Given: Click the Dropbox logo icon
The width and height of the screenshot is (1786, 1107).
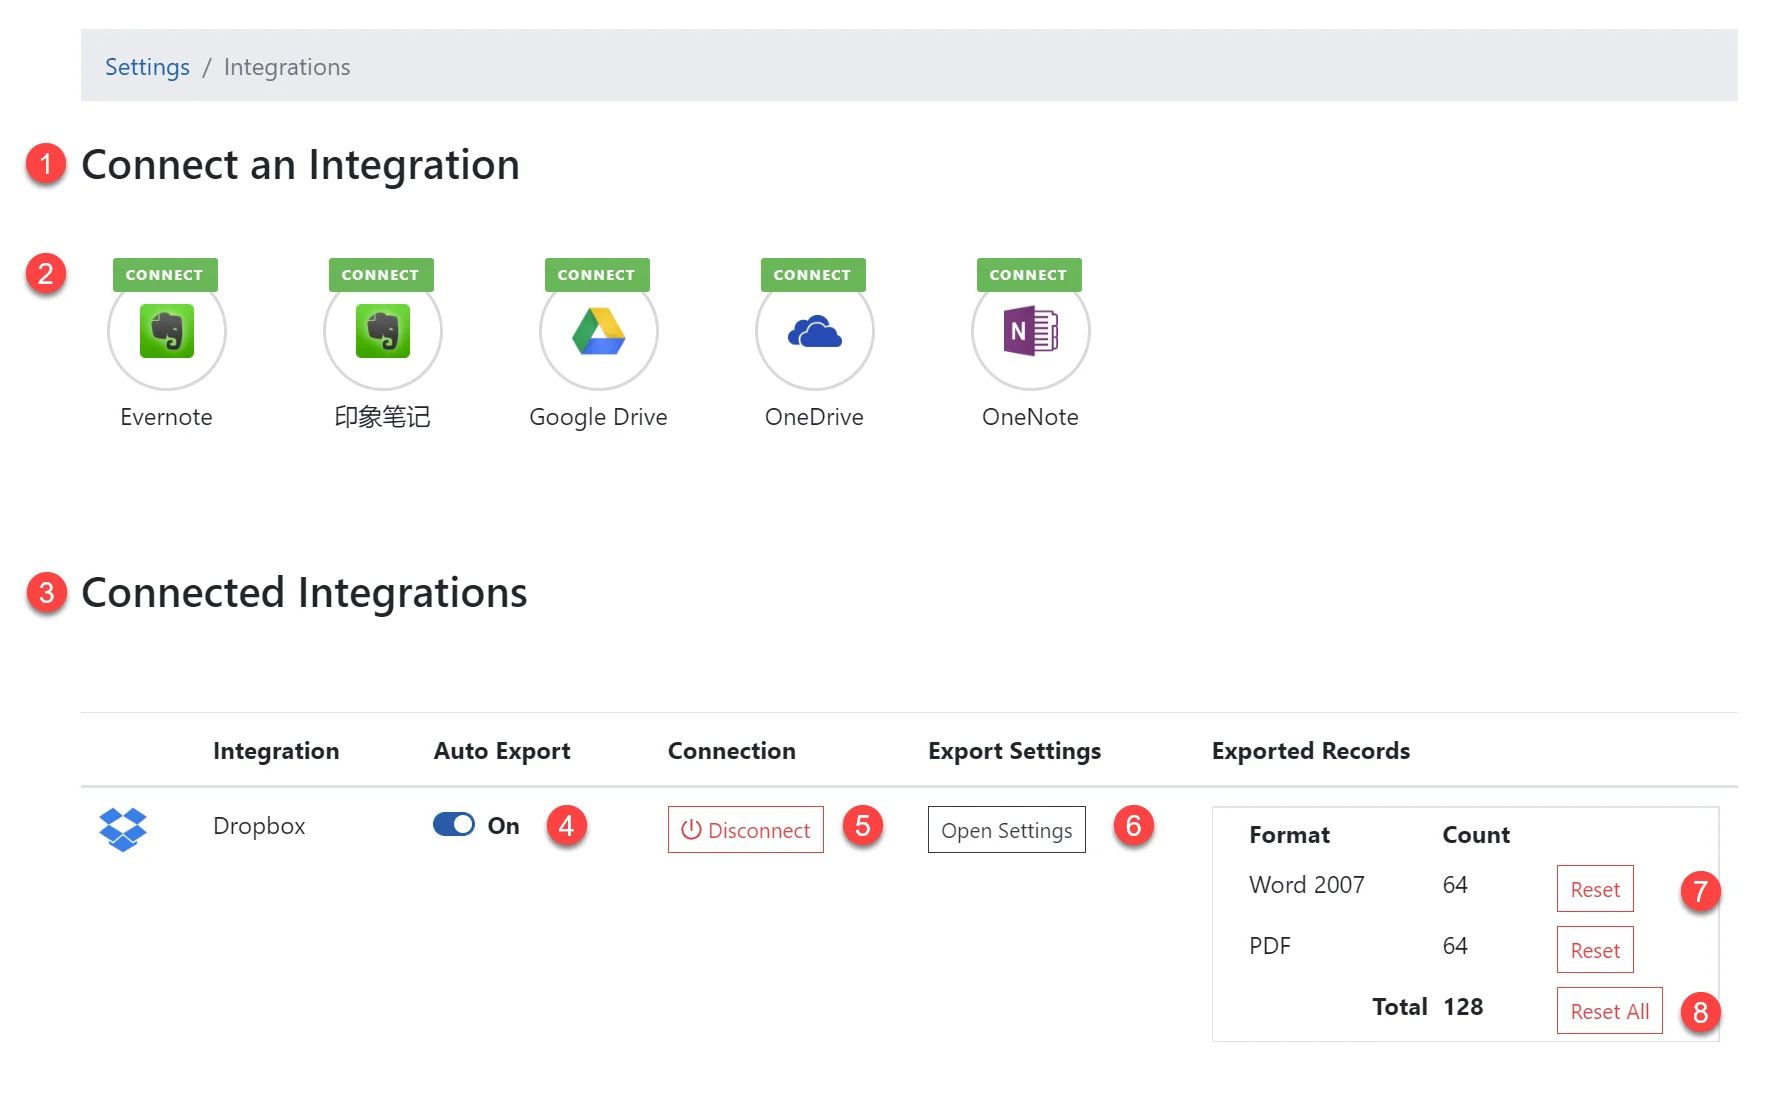Looking at the screenshot, I should 123,829.
